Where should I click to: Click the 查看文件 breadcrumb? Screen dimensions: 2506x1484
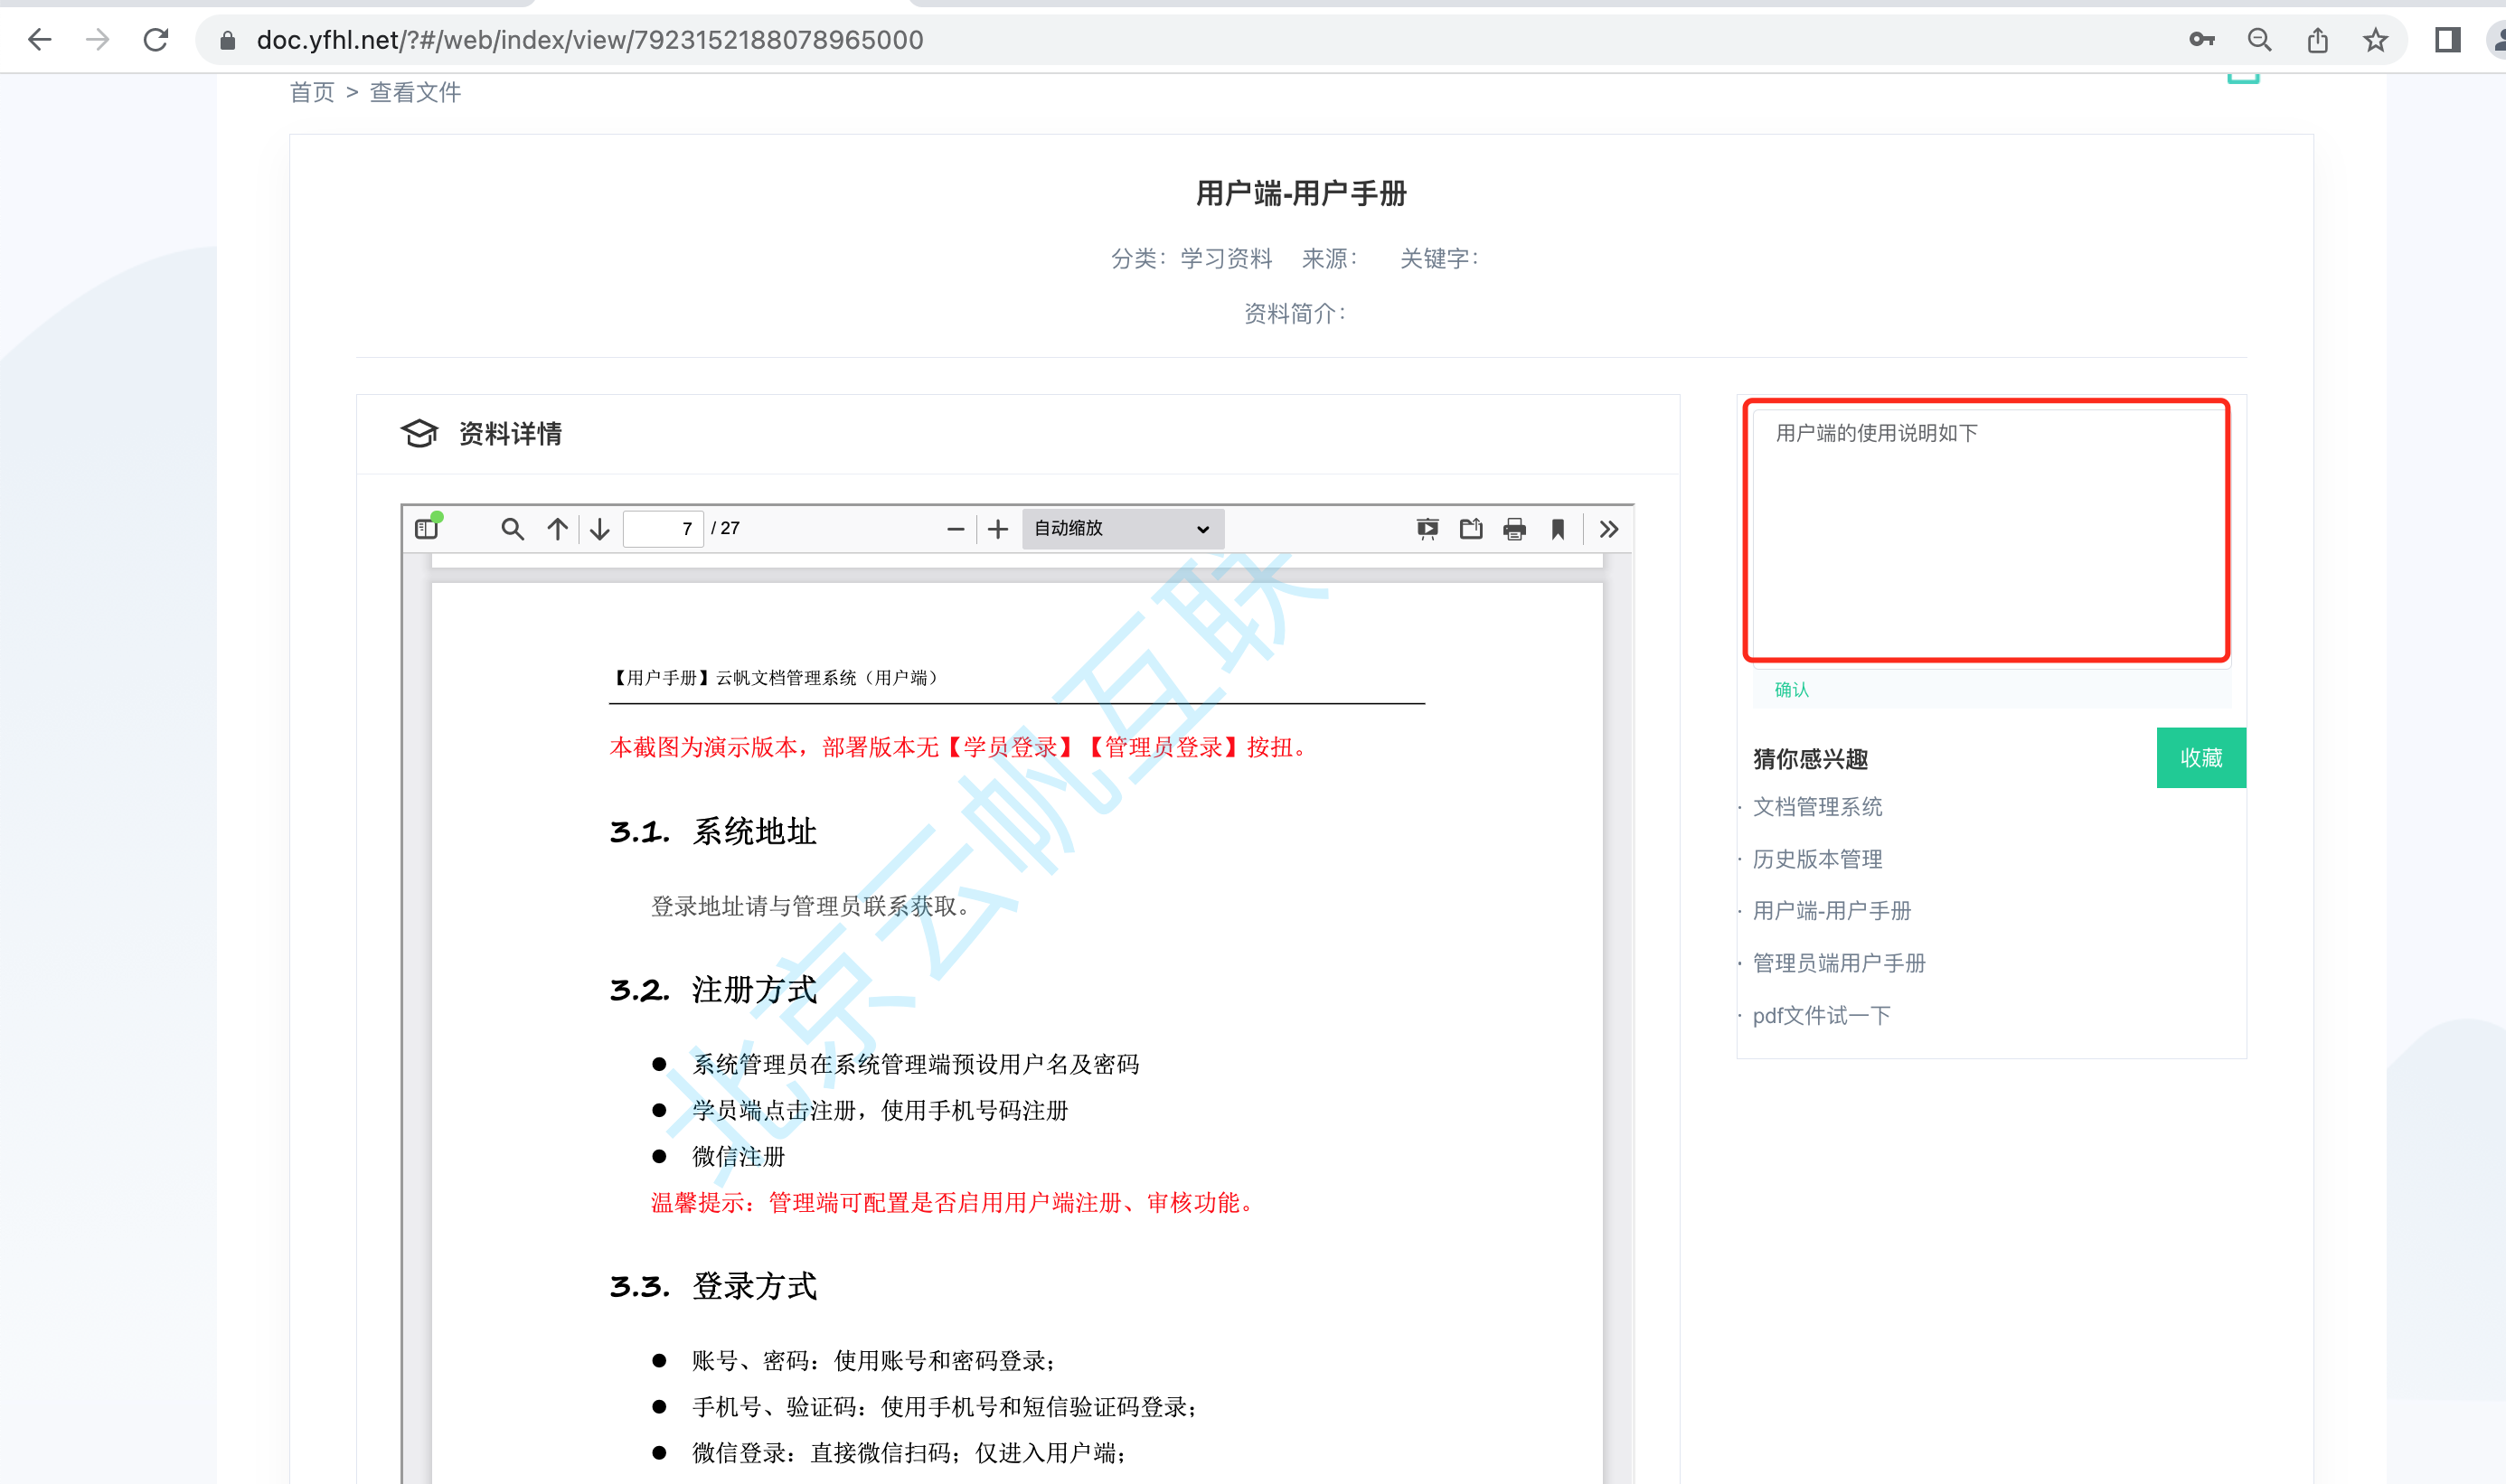click(x=415, y=93)
